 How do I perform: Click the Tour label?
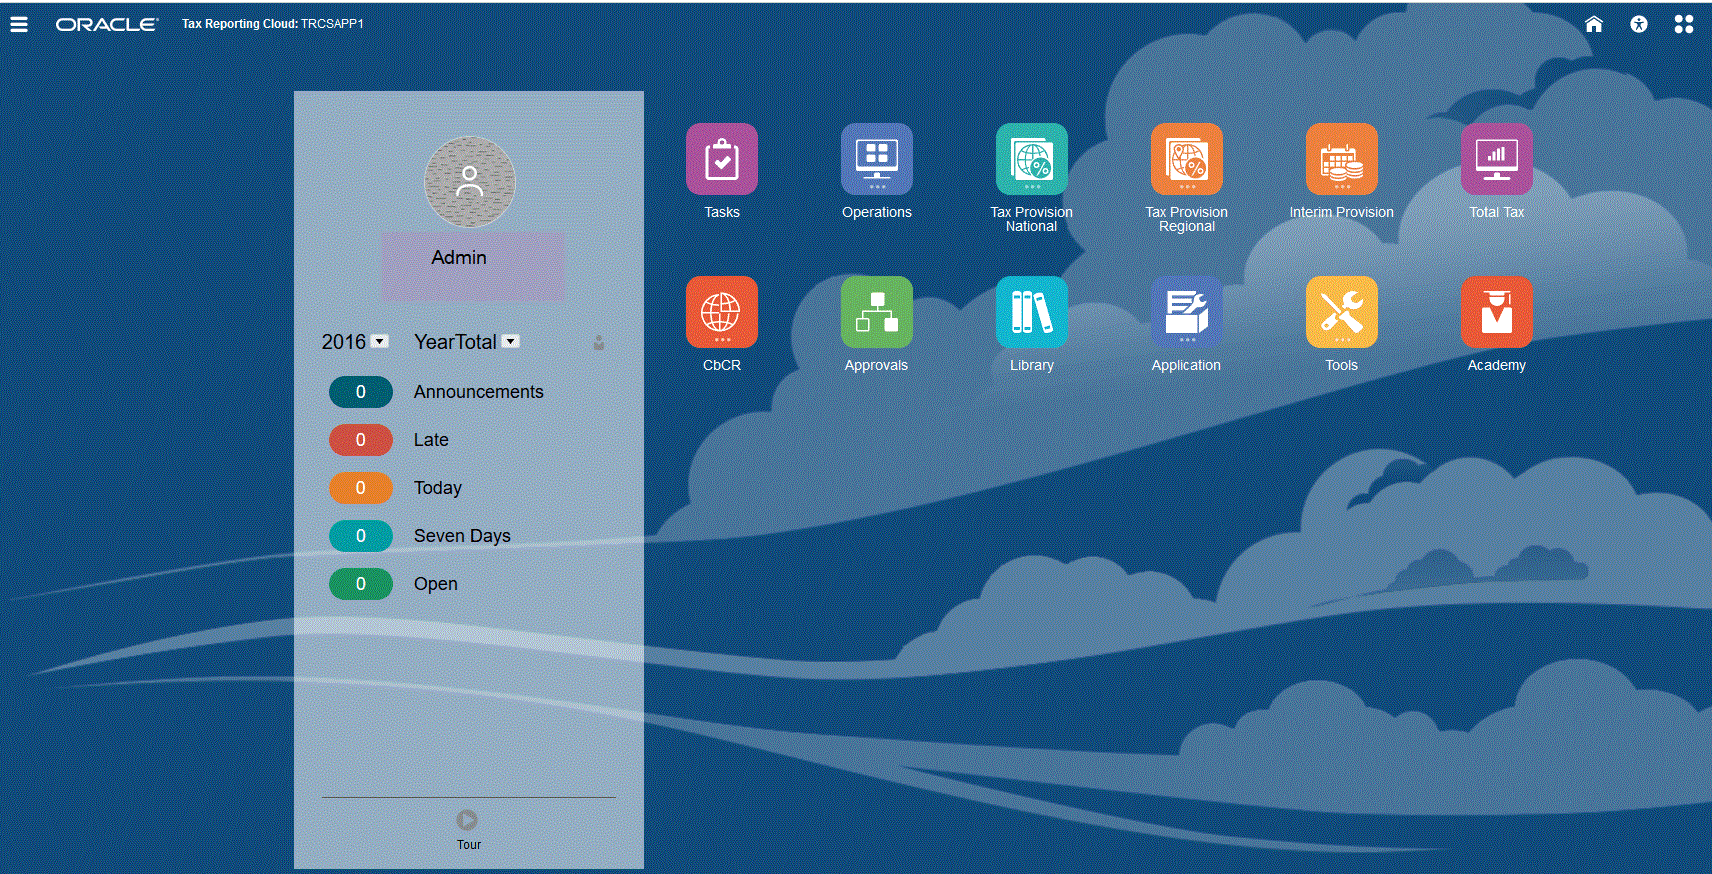(469, 845)
